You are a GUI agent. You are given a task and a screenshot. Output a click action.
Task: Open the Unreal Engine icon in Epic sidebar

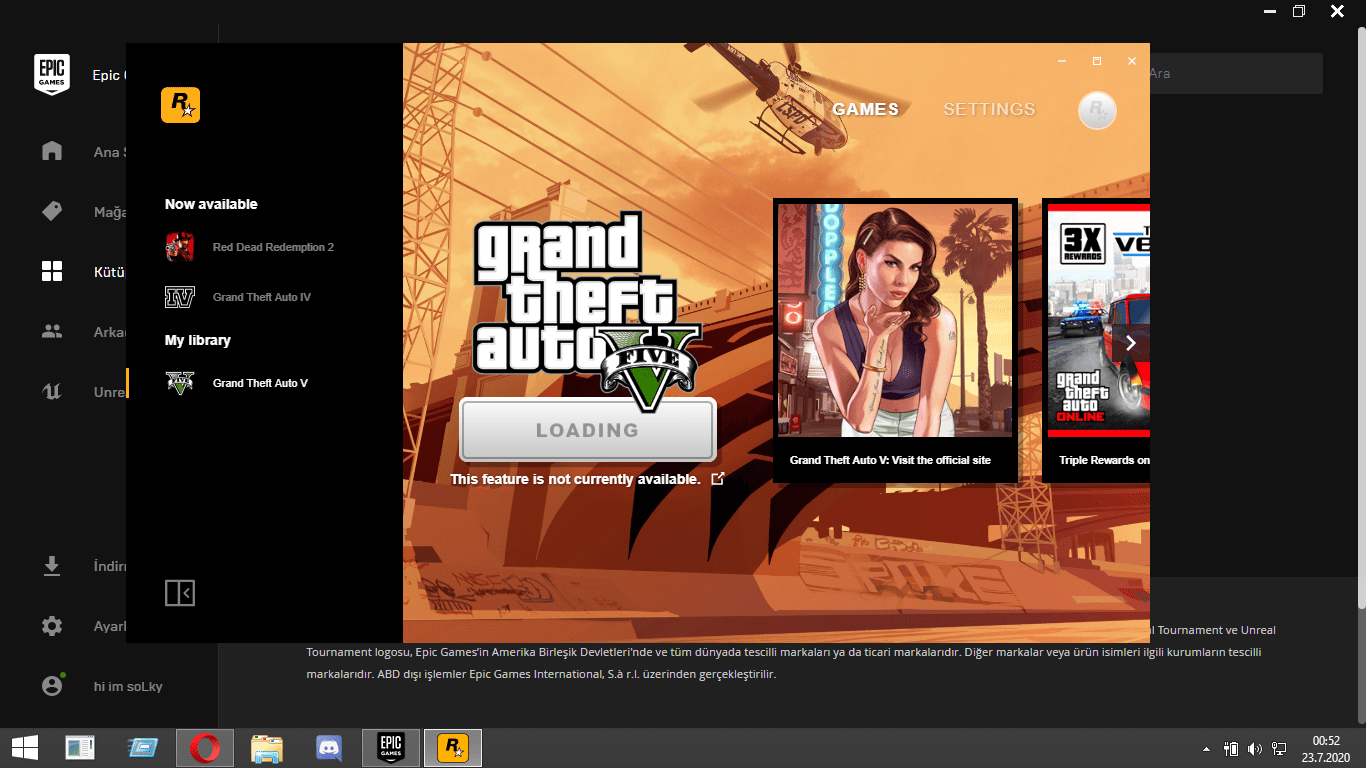coord(52,391)
